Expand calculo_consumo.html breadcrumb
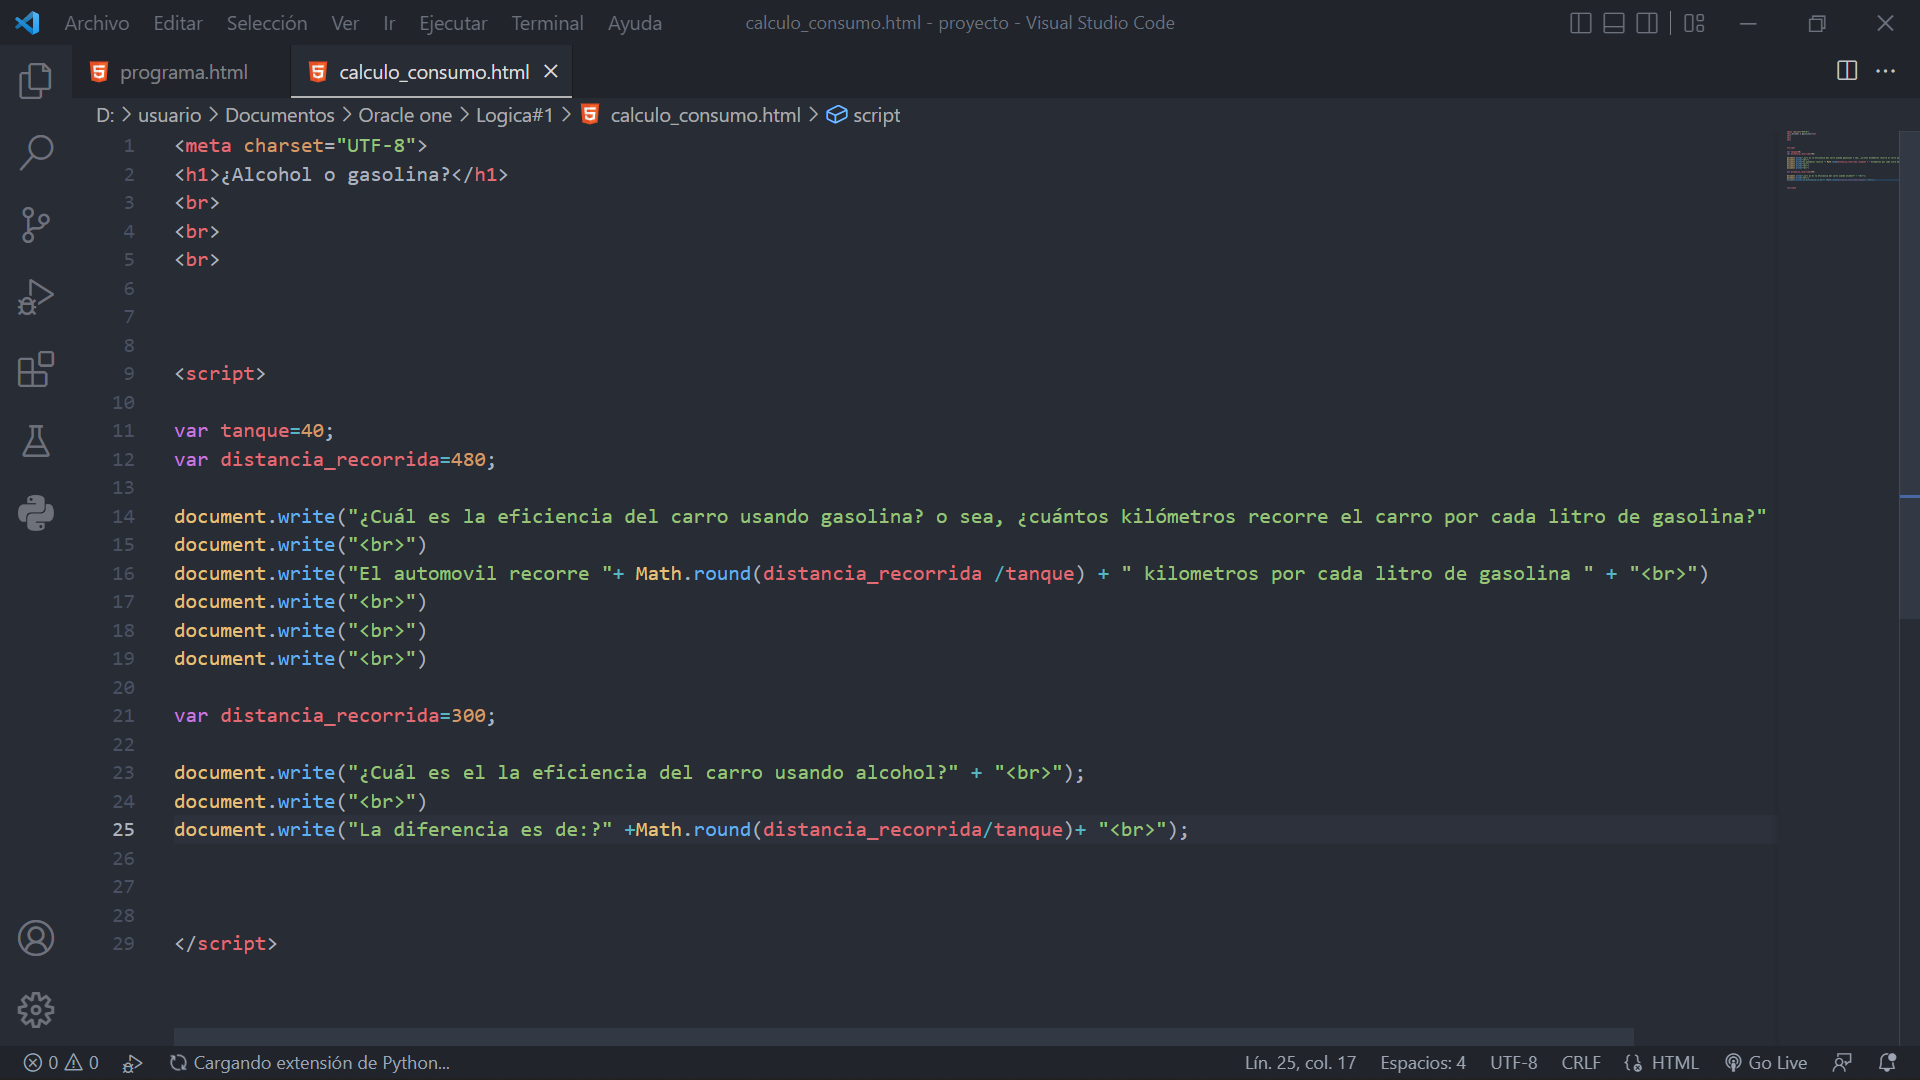The width and height of the screenshot is (1920, 1080). pos(705,115)
